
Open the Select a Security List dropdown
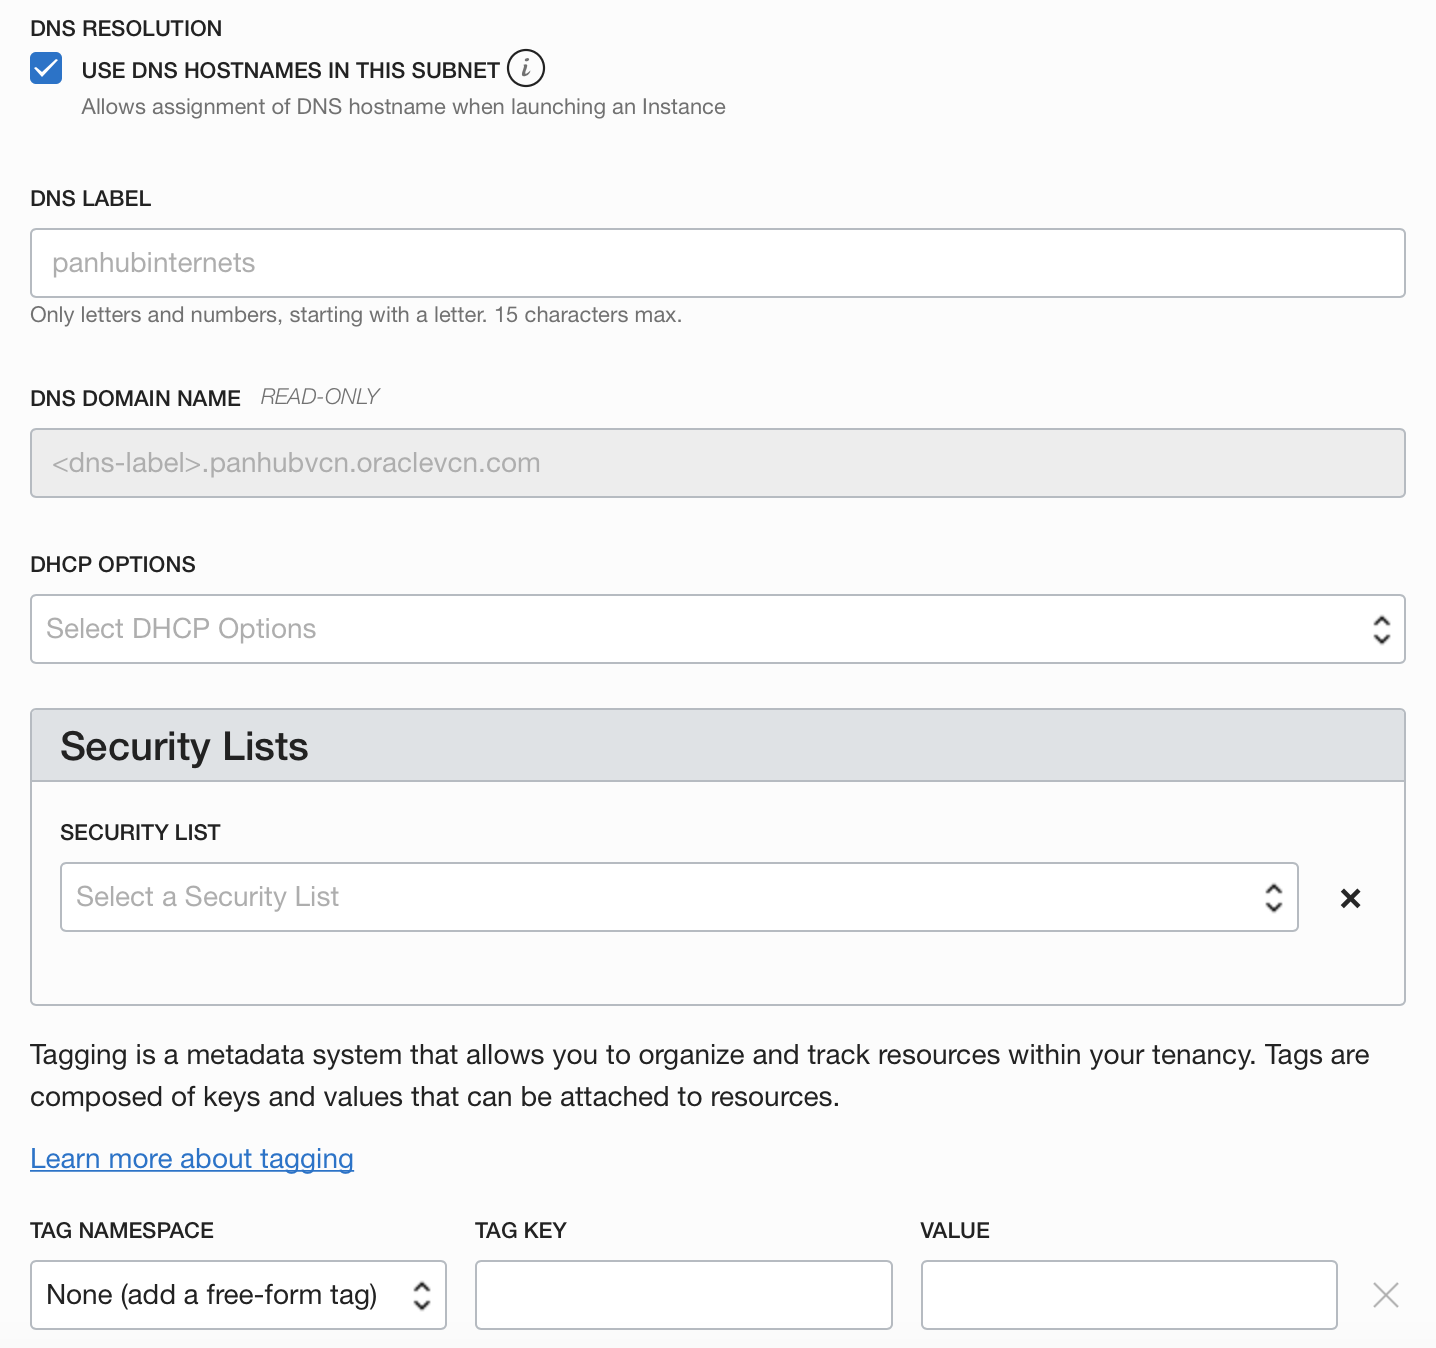(x=660, y=897)
